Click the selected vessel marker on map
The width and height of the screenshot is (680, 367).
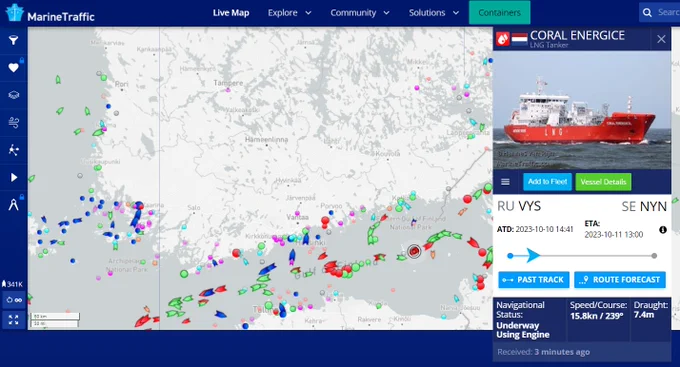tap(414, 251)
